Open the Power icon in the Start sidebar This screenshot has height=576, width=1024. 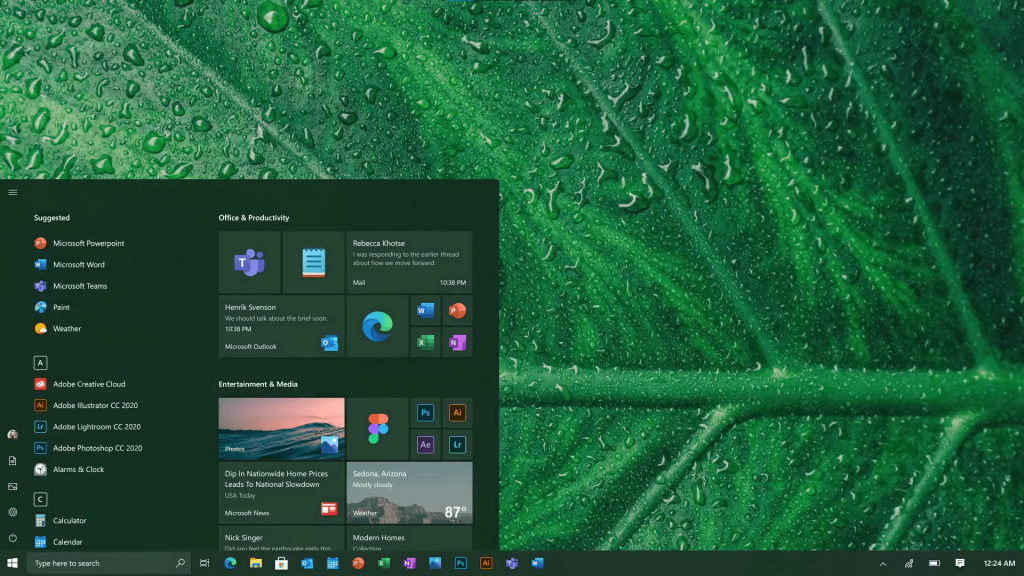[x=13, y=538]
